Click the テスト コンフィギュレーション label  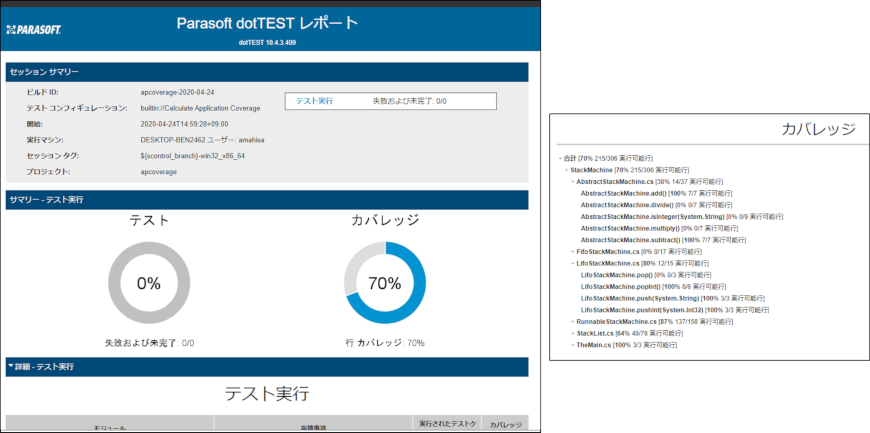(77, 108)
